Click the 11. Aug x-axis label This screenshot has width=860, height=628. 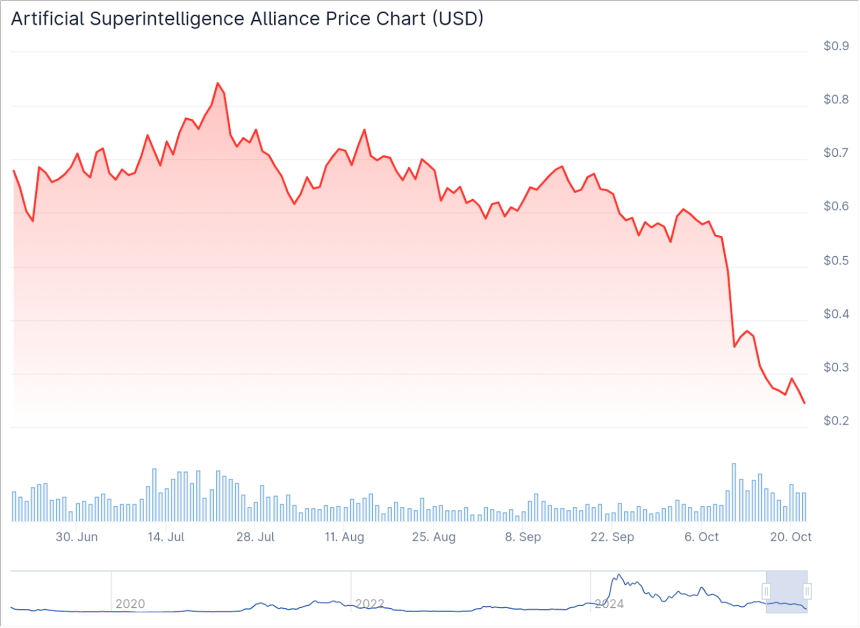click(x=344, y=537)
